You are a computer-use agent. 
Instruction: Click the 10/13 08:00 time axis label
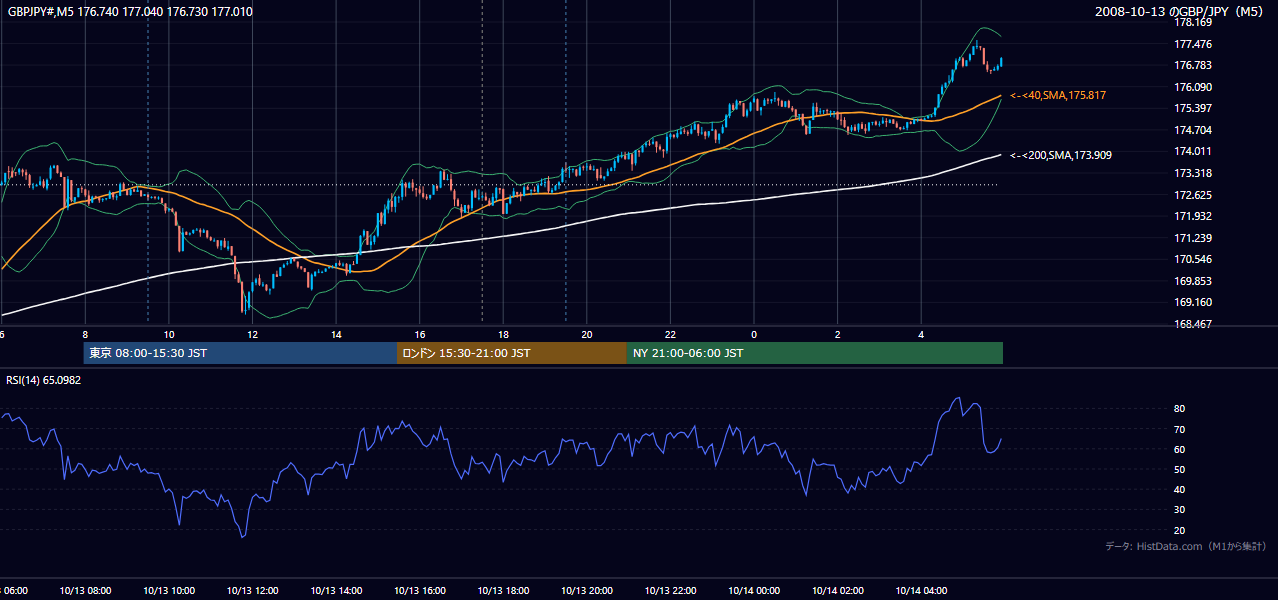coord(85,591)
